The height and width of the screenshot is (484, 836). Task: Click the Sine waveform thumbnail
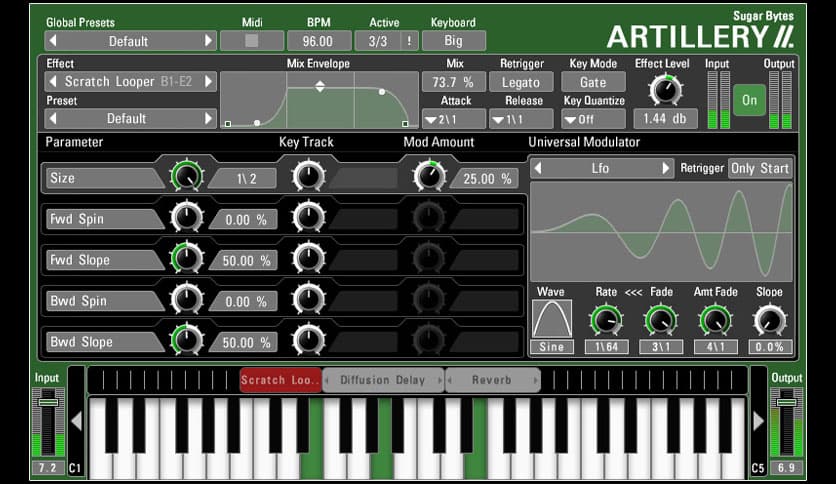tap(552, 319)
